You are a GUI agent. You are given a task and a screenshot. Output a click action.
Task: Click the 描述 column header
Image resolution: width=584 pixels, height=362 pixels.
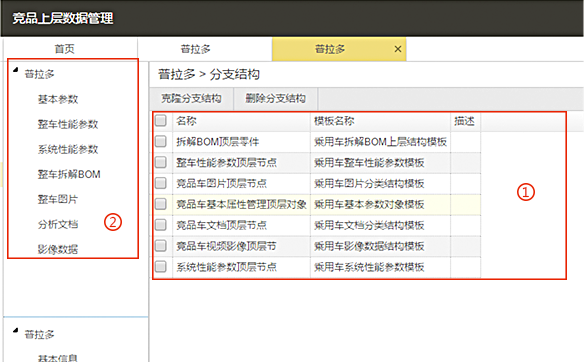(466, 121)
